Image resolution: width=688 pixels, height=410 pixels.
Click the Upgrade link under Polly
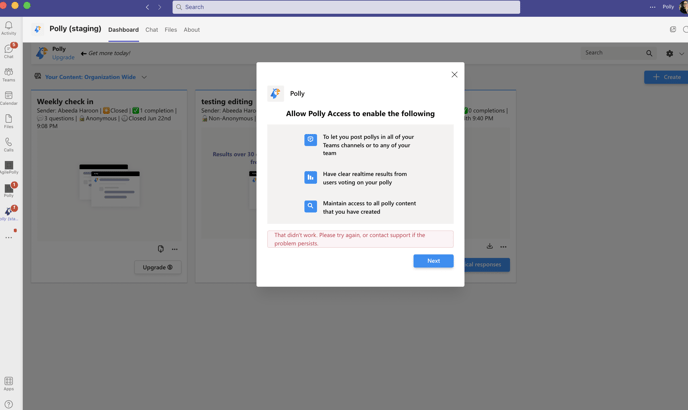click(x=63, y=58)
